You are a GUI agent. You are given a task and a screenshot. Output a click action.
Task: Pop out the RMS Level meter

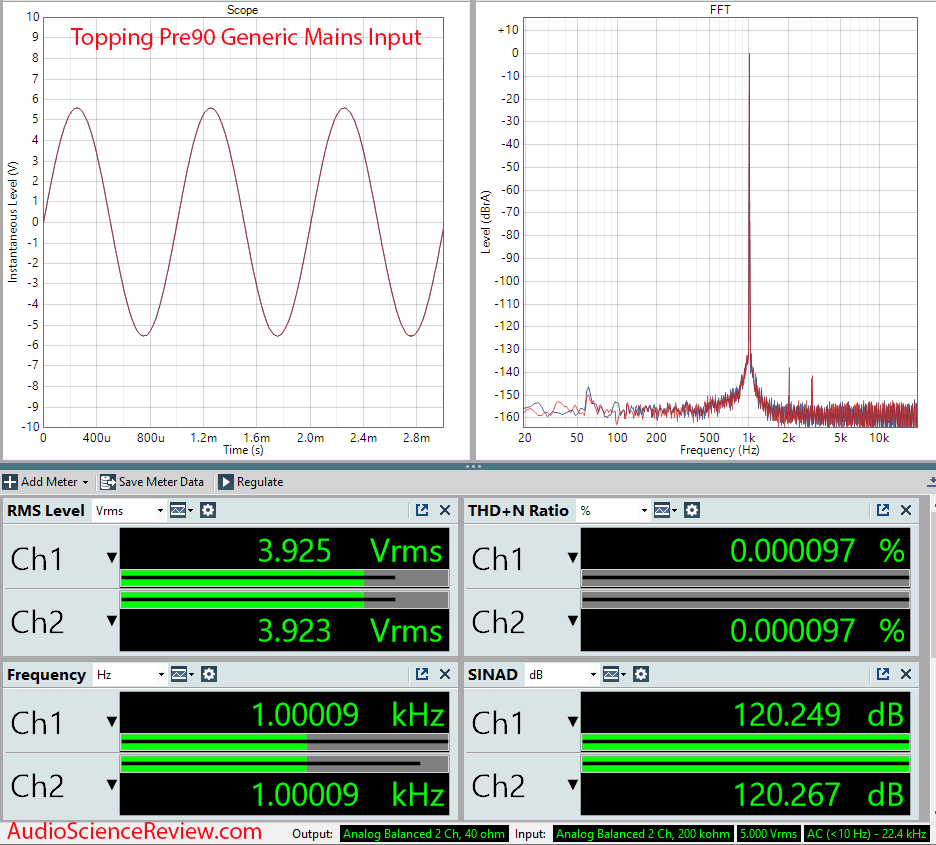pyautogui.click(x=422, y=510)
